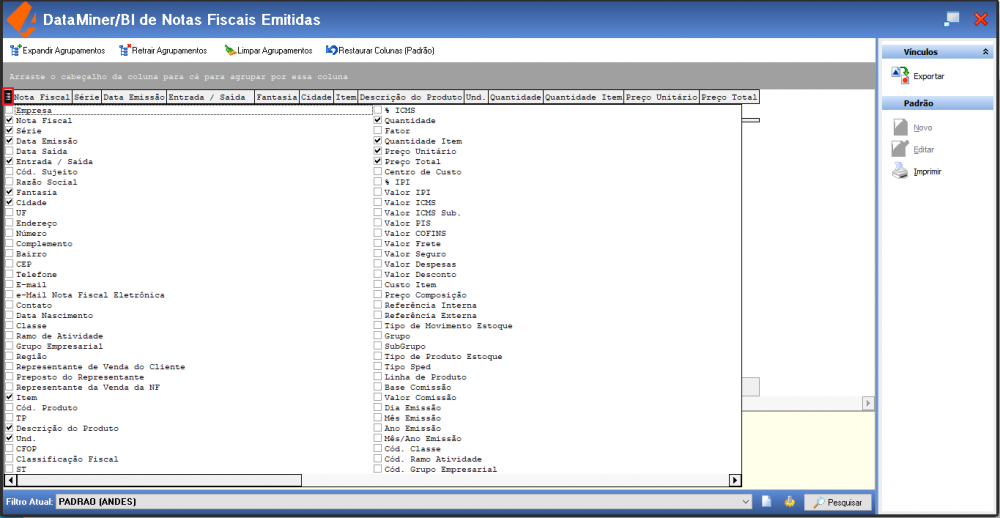1000x518 pixels.
Task: Uncheck the Preço Total column checkbox
Action: (378, 161)
